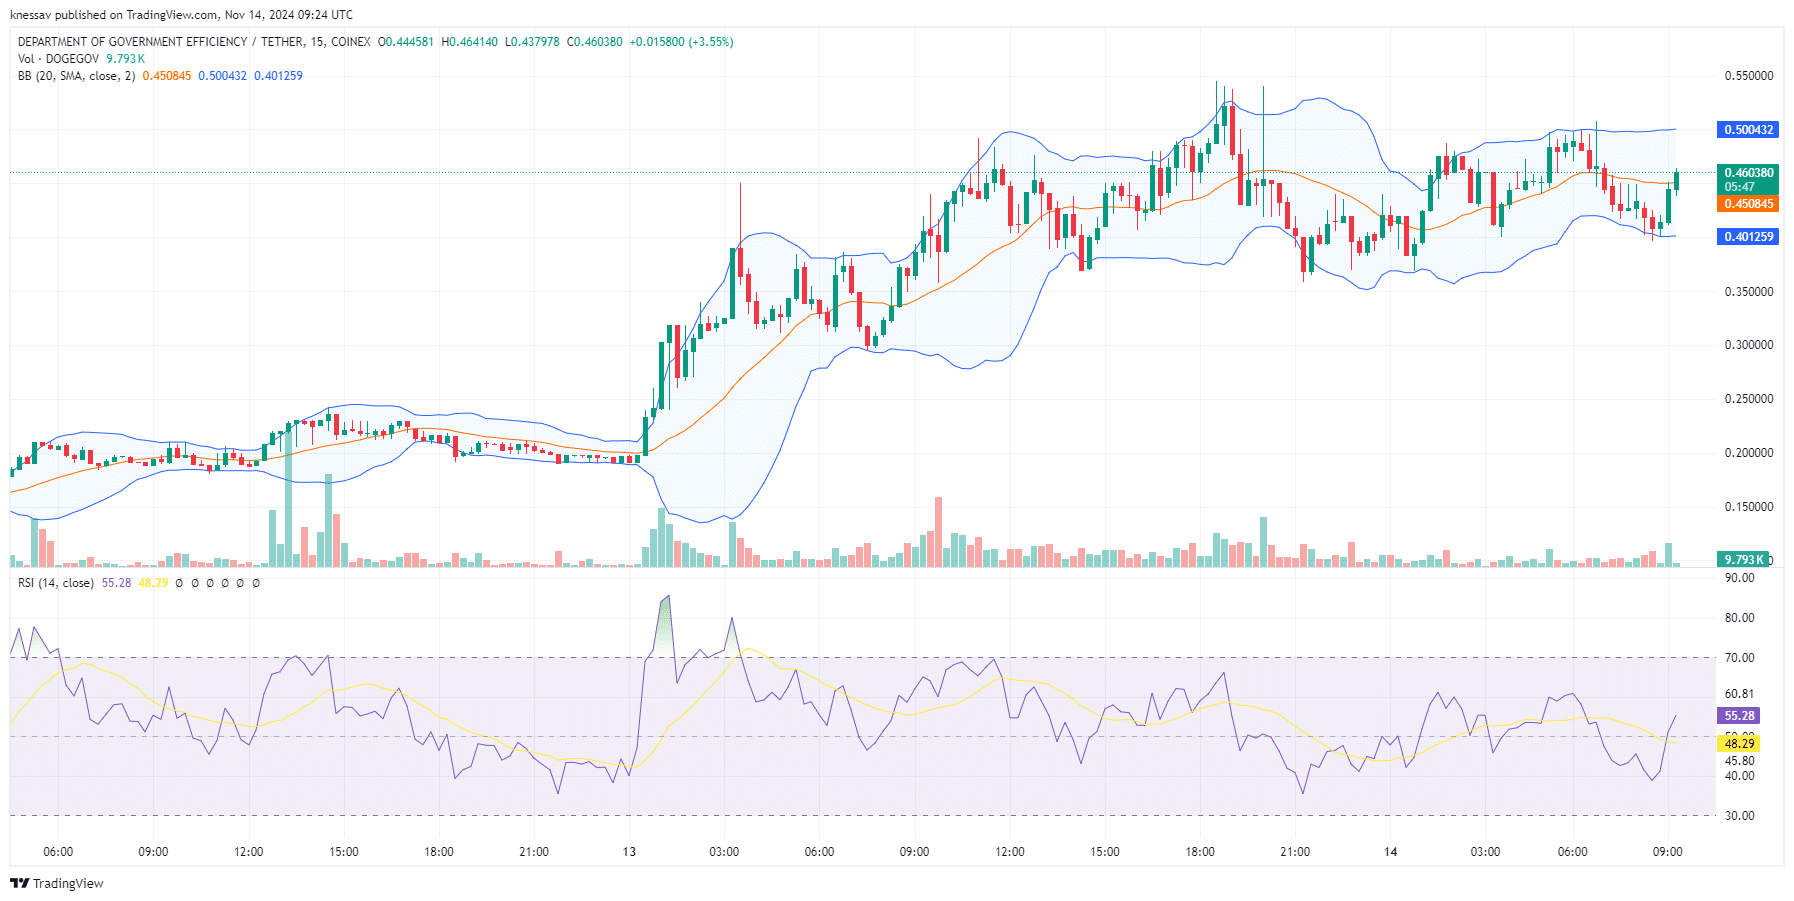The width and height of the screenshot is (1794, 901).
Task: Click the 0.200000 price axis label
Action: pos(1749,453)
